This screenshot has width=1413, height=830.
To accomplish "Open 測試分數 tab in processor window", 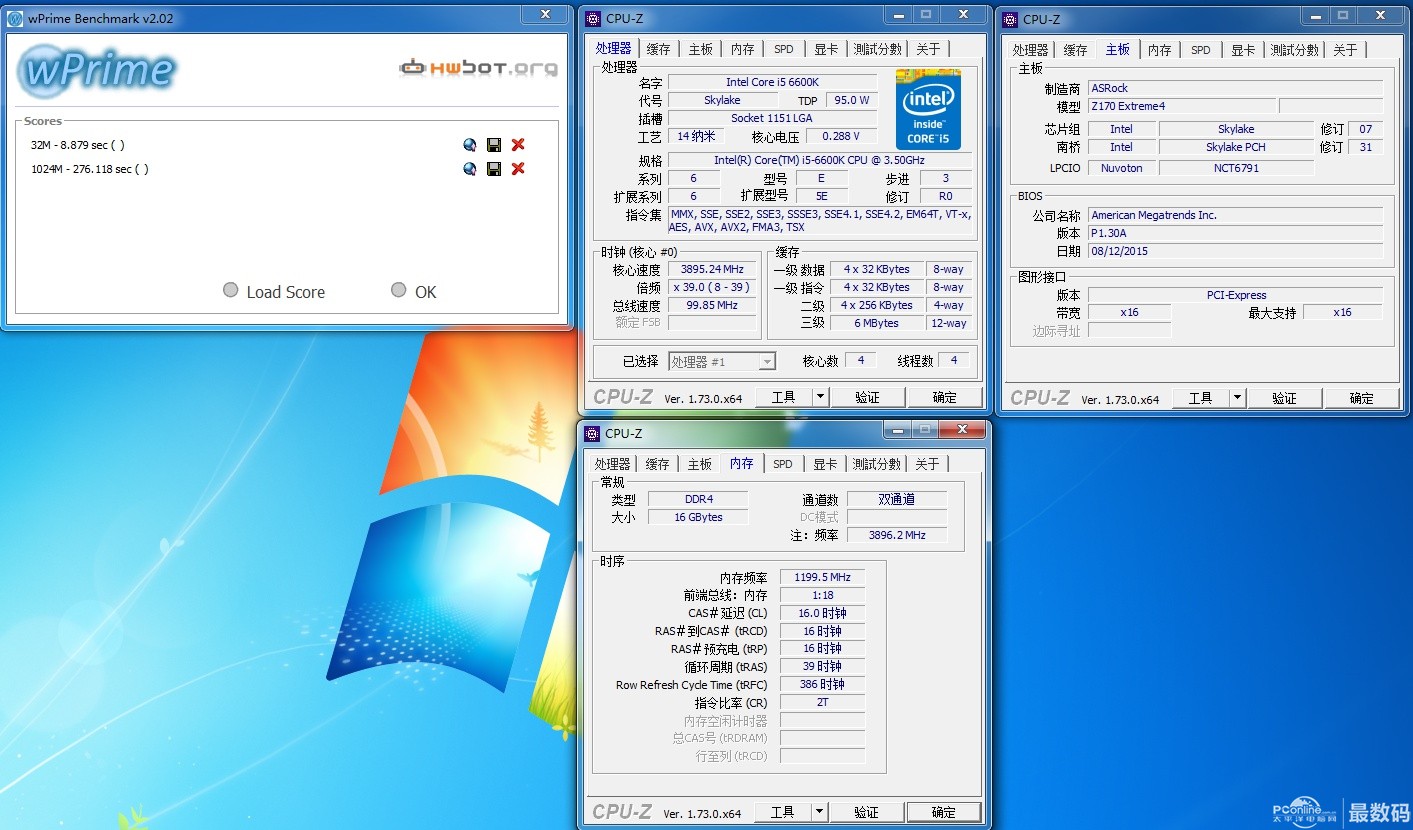I will coord(878,49).
